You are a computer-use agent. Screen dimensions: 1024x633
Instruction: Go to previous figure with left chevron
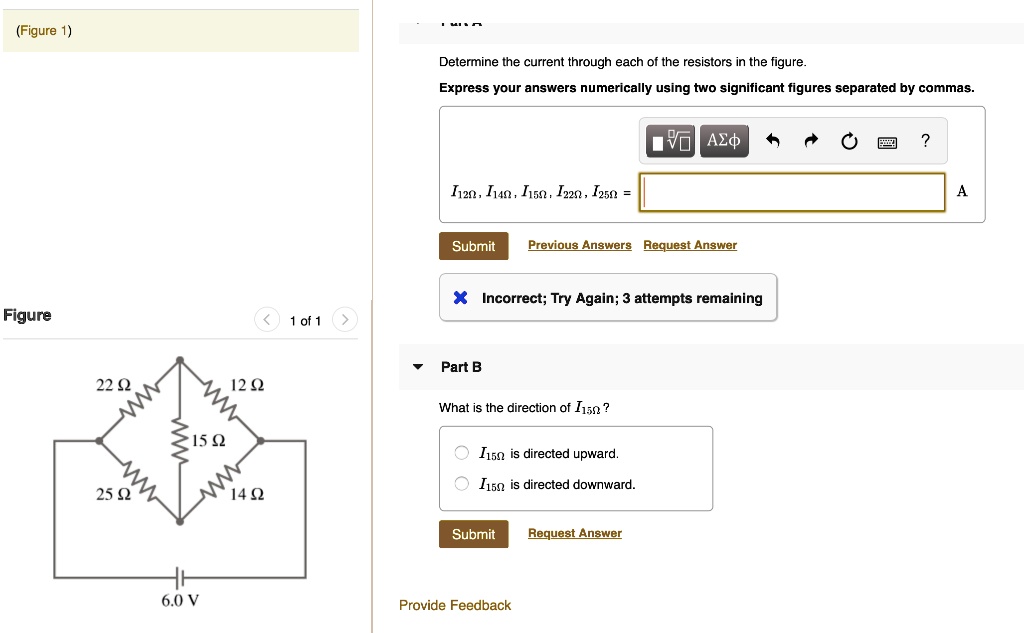click(267, 320)
